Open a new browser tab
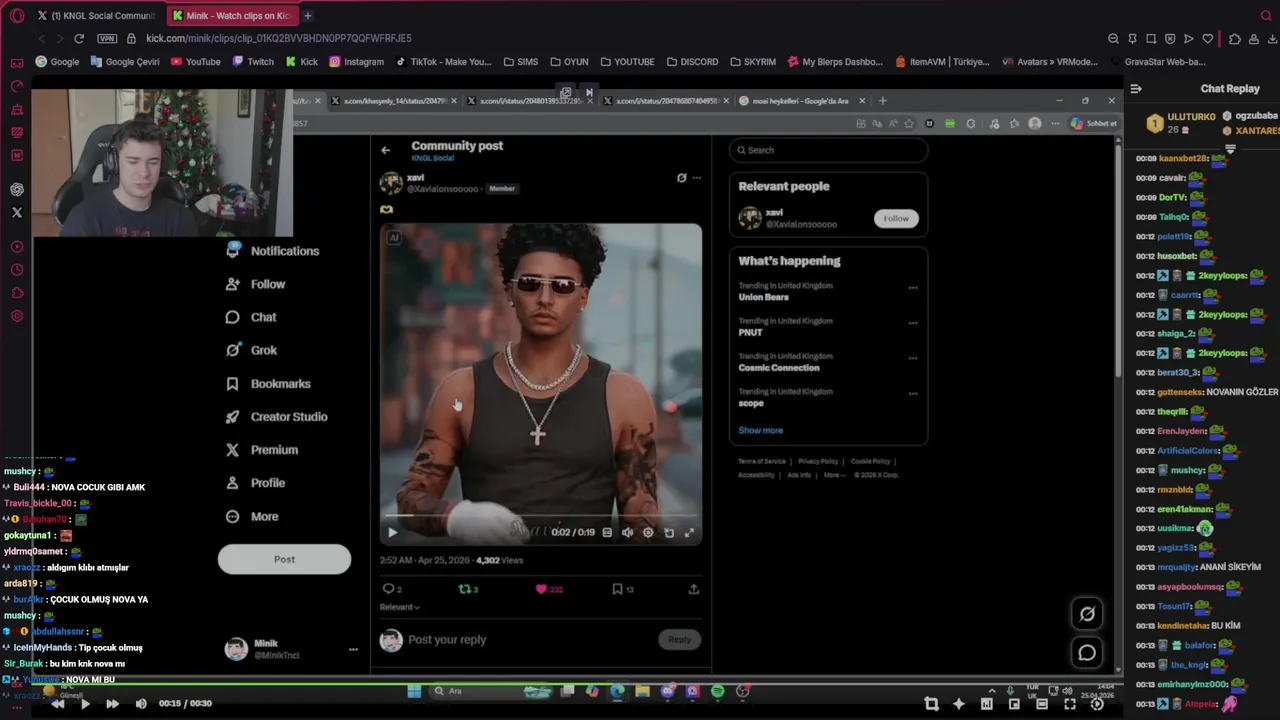Screen dimensions: 1280x720 [308, 15]
